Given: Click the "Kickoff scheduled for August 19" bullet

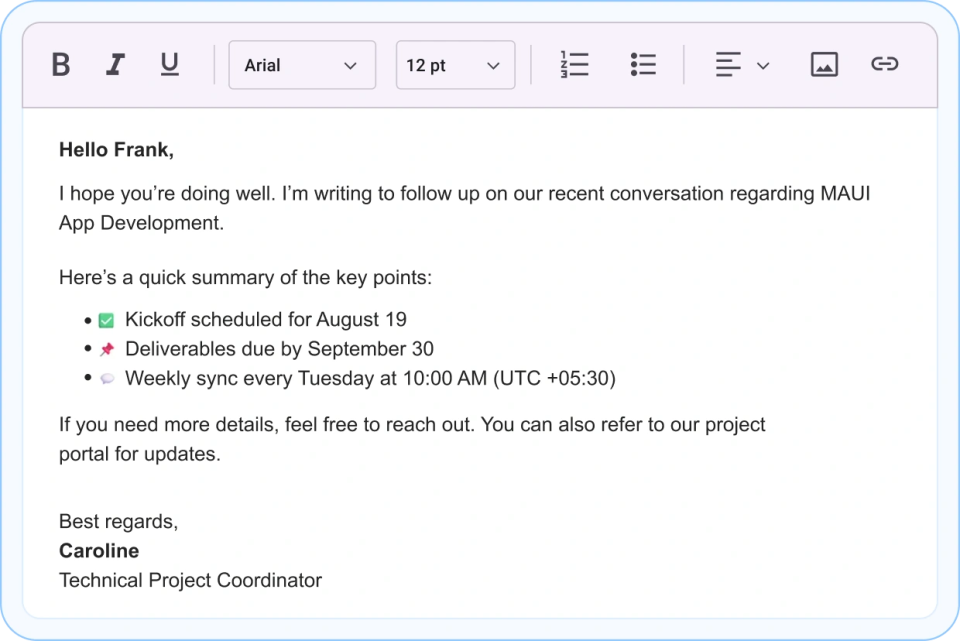Looking at the screenshot, I should point(264,319).
